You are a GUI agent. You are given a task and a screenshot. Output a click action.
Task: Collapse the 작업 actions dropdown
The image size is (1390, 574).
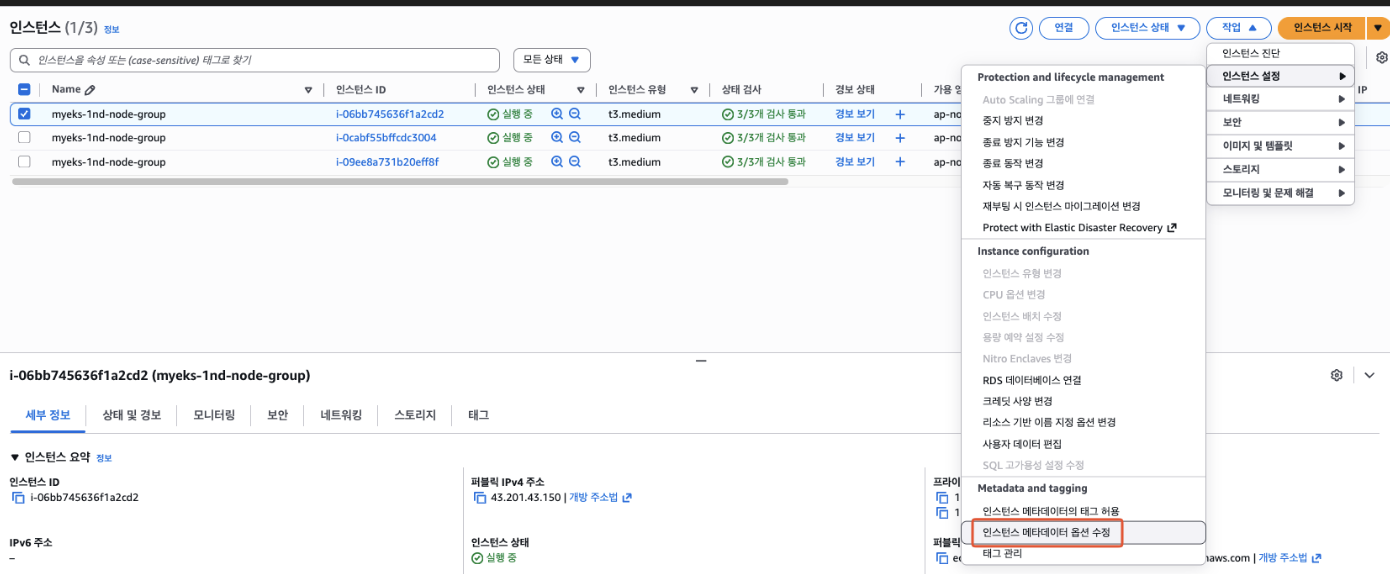1238,28
